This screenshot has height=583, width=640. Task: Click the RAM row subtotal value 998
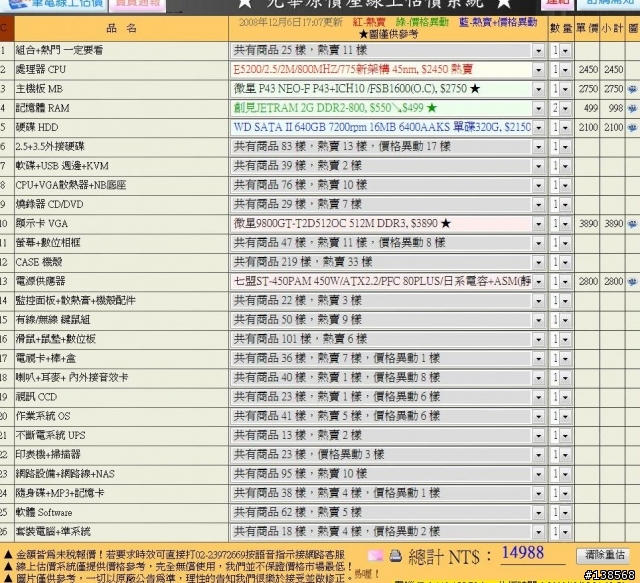[x=616, y=108]
